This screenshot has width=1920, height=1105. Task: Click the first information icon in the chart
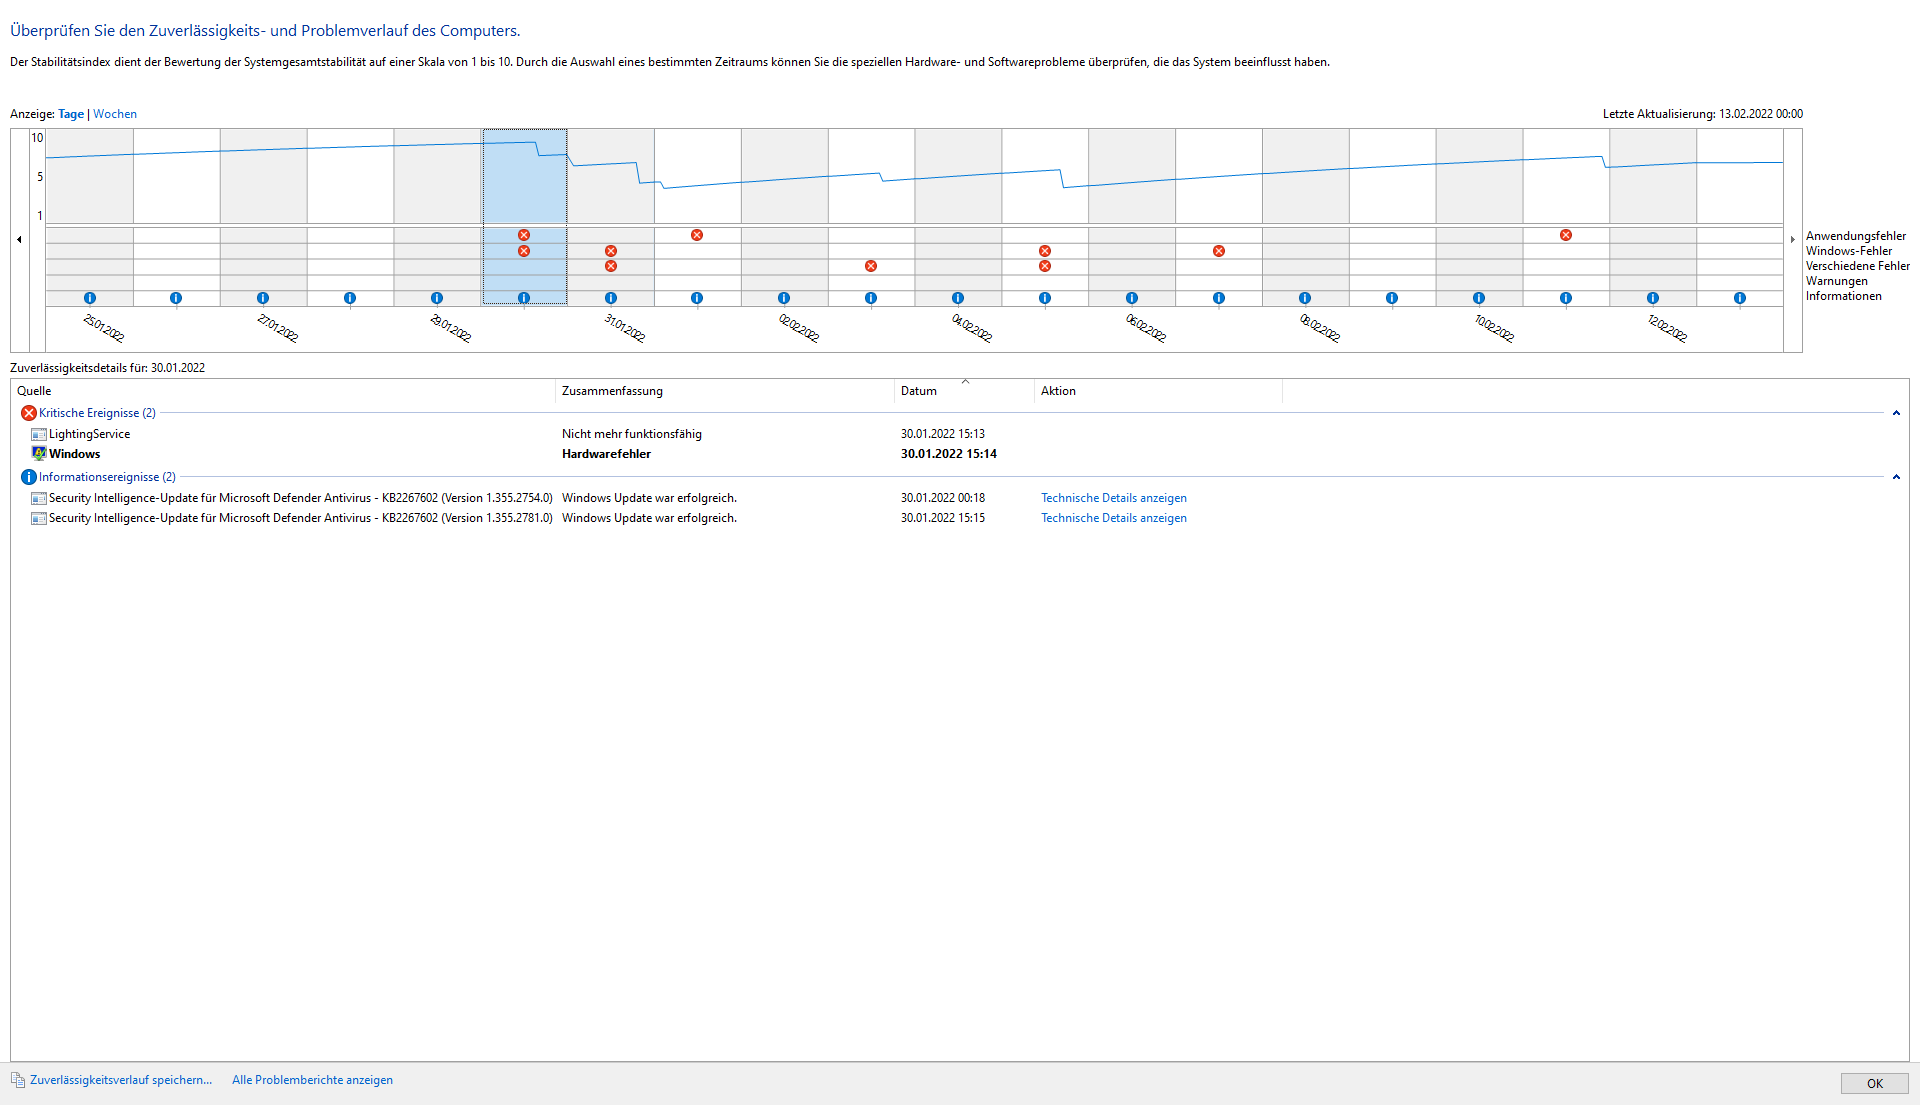(90, 298)
